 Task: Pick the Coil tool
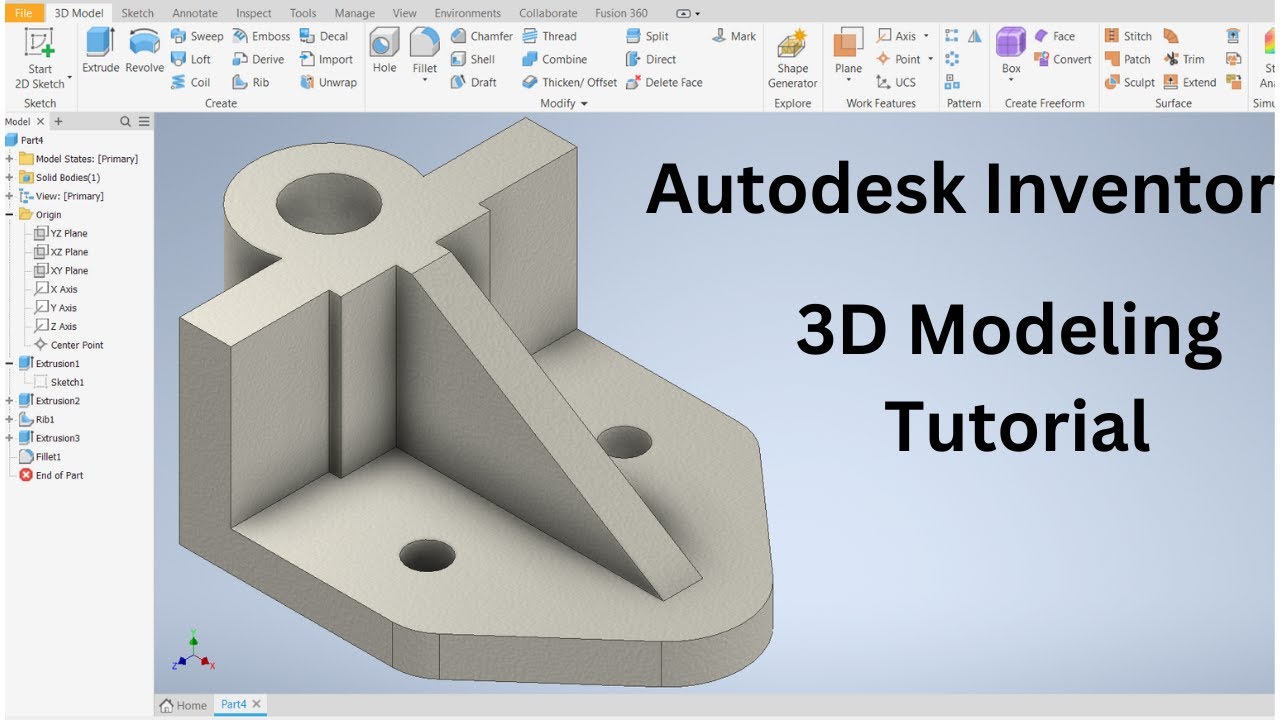pos(191,82)
